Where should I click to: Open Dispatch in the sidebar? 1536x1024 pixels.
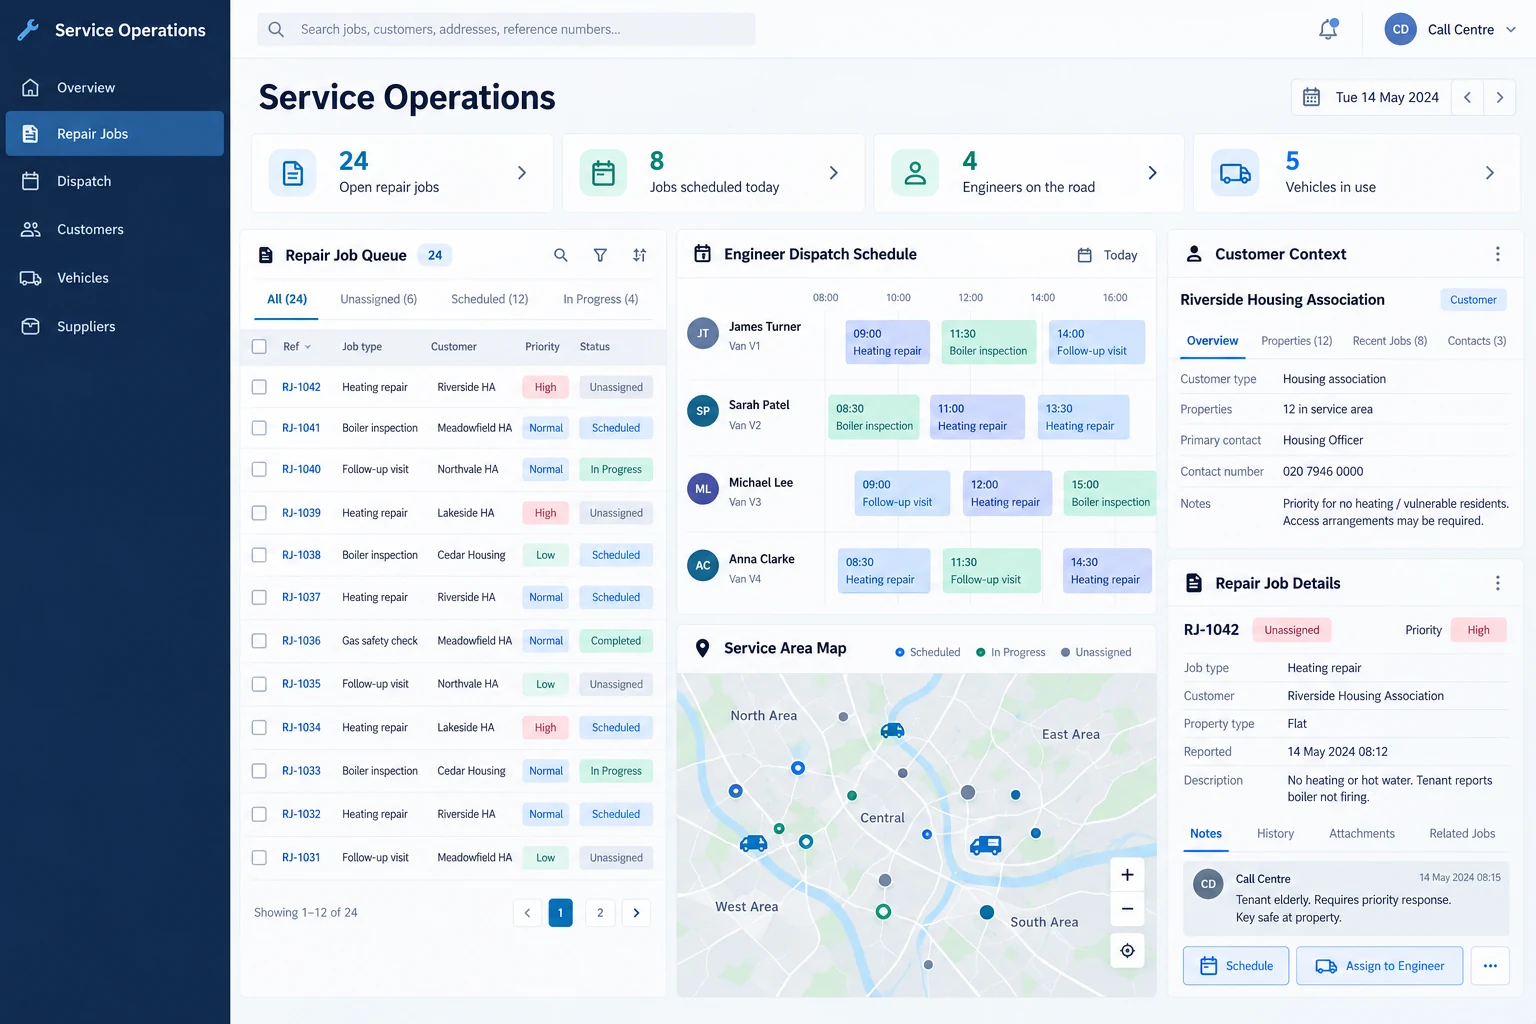coord(115,181)
